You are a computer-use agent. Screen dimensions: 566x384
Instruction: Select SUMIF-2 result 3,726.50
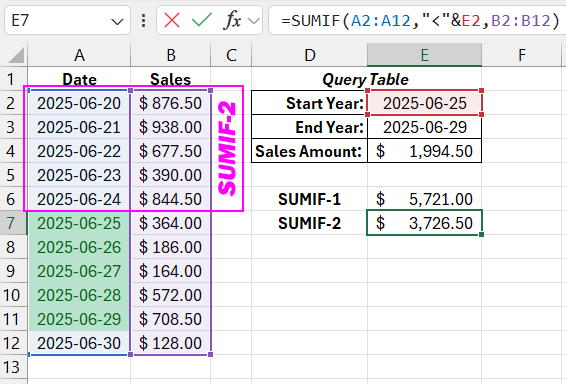pos(424,223)
